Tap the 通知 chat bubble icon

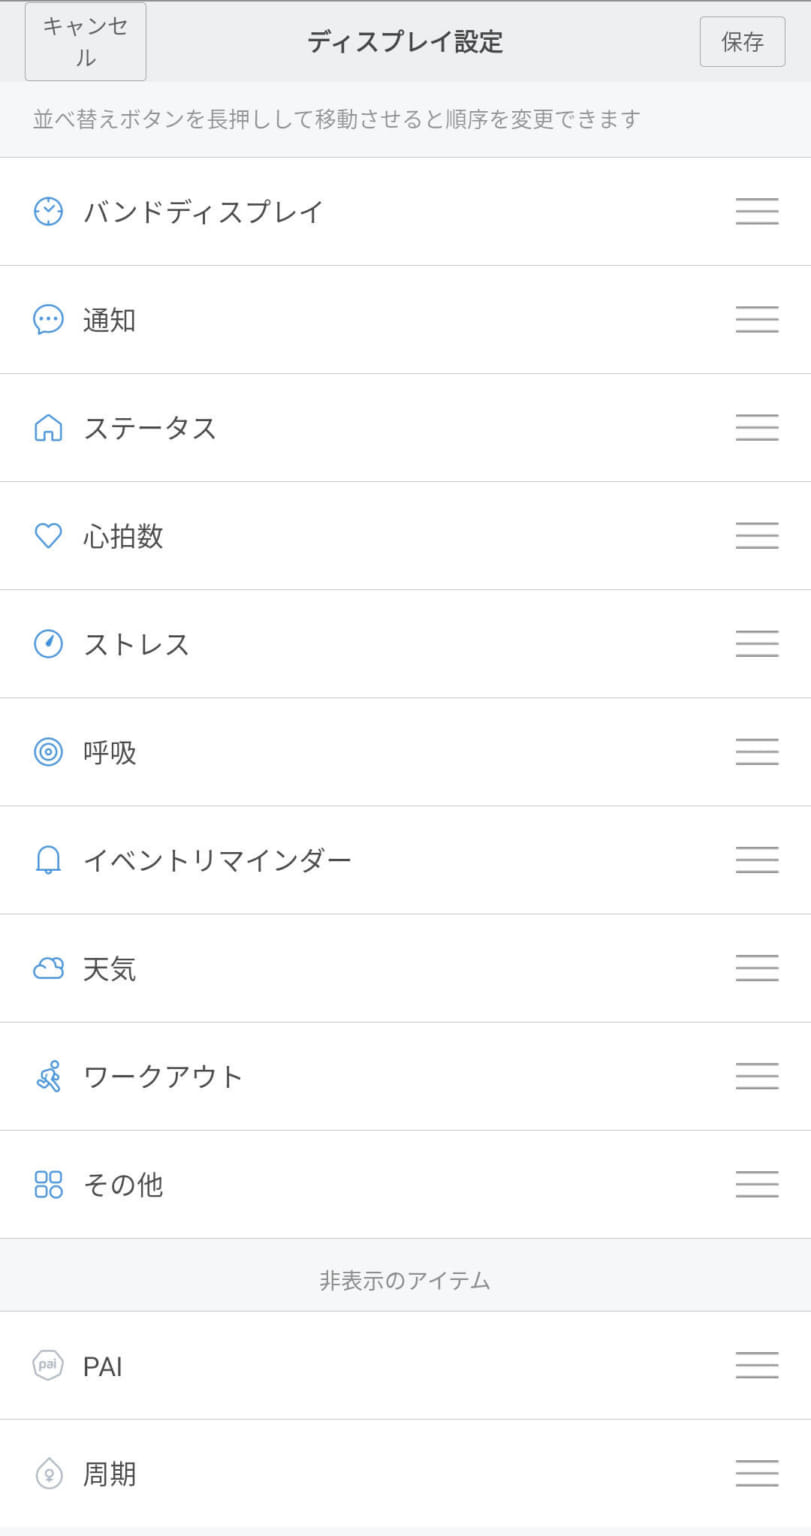48,320
